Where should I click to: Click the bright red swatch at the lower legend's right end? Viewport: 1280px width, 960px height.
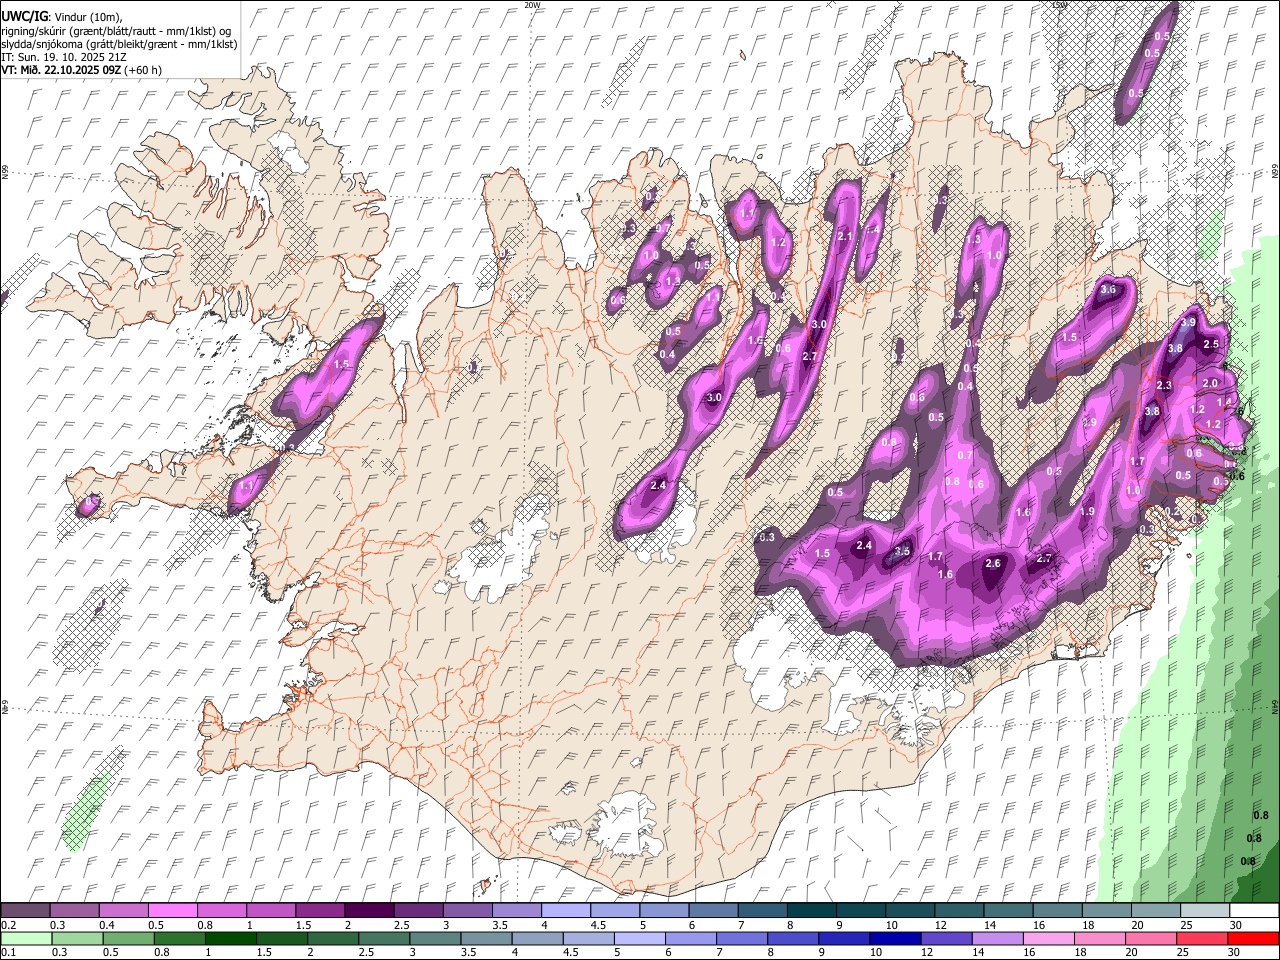(x=1254, y=938)
